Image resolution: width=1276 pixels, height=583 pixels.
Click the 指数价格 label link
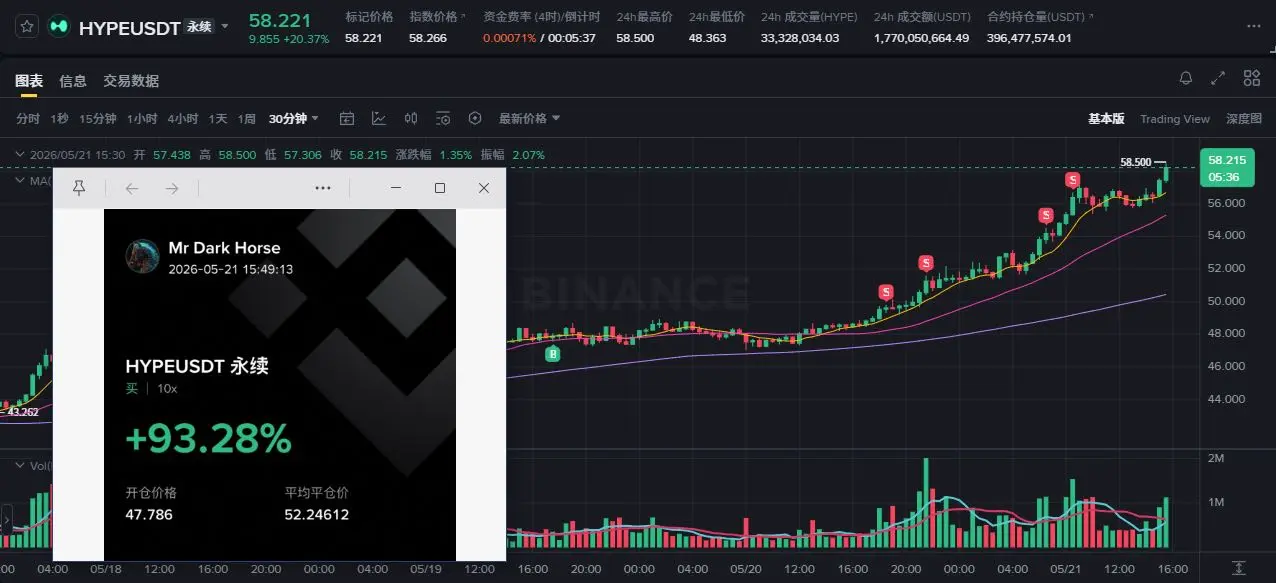tap(437, 17)
